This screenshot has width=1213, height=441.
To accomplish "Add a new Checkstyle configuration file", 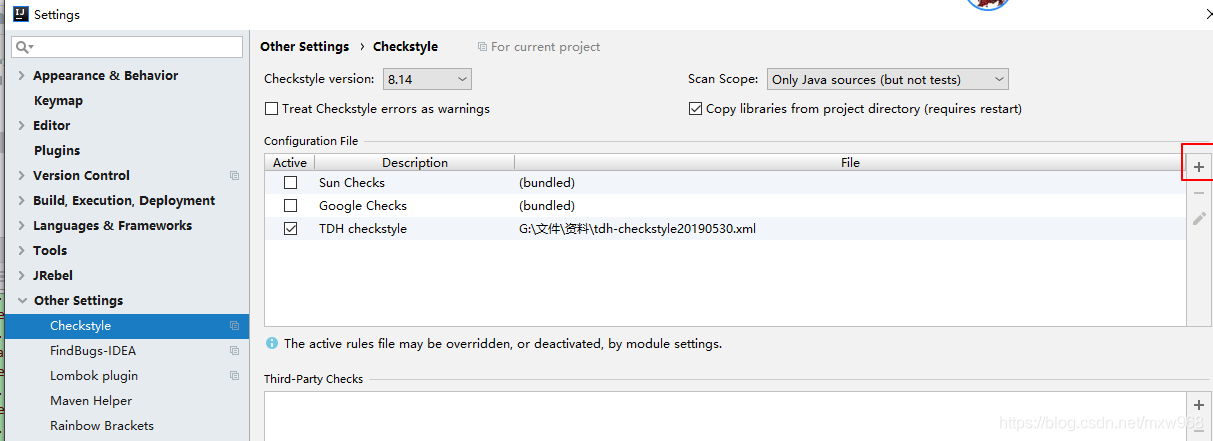I will (x=1199, y=167).
